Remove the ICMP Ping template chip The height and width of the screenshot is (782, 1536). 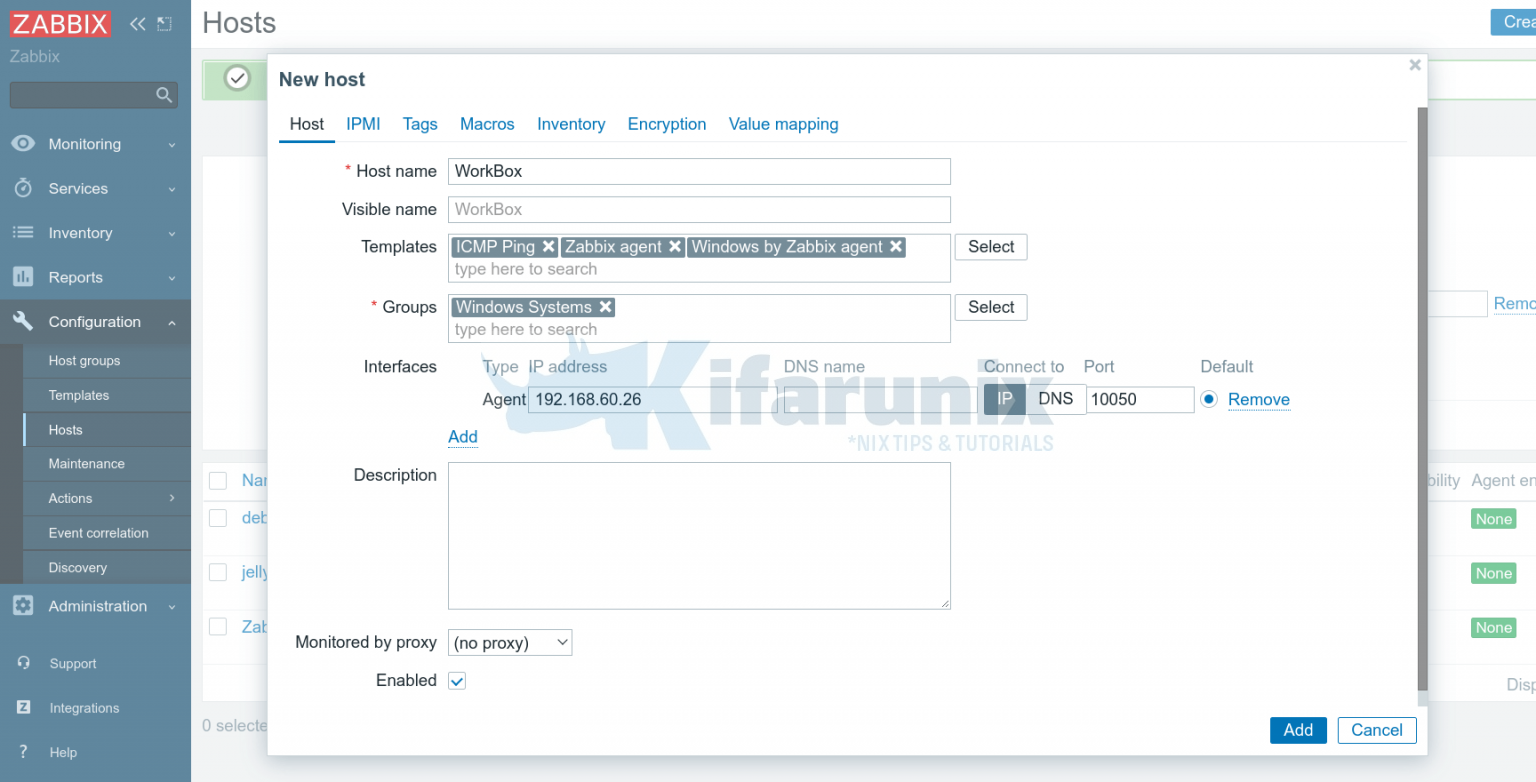(x=548, y=246)
